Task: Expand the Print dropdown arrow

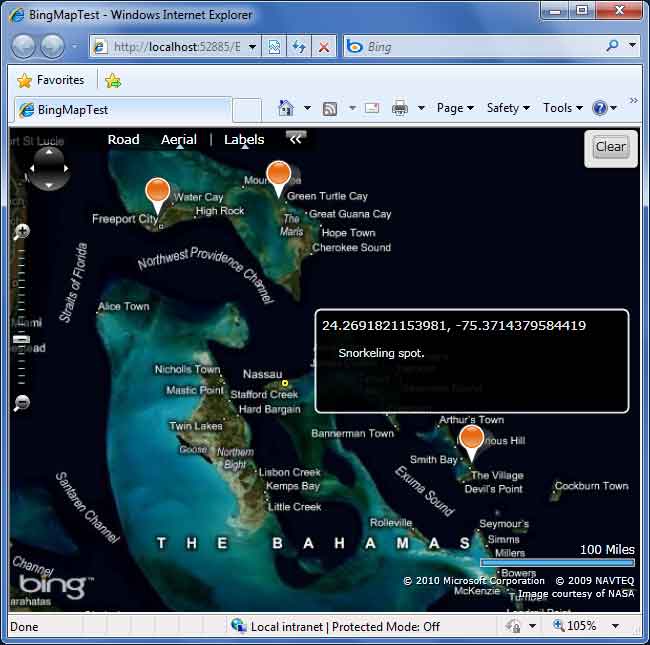Action: coord(421,108)
